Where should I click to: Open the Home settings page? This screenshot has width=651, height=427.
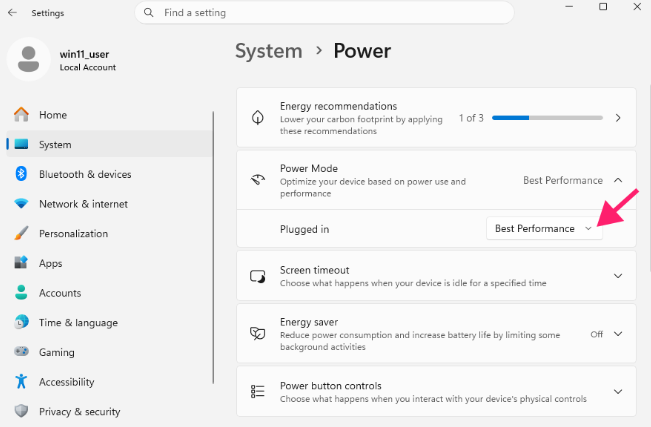coord(110,115)
